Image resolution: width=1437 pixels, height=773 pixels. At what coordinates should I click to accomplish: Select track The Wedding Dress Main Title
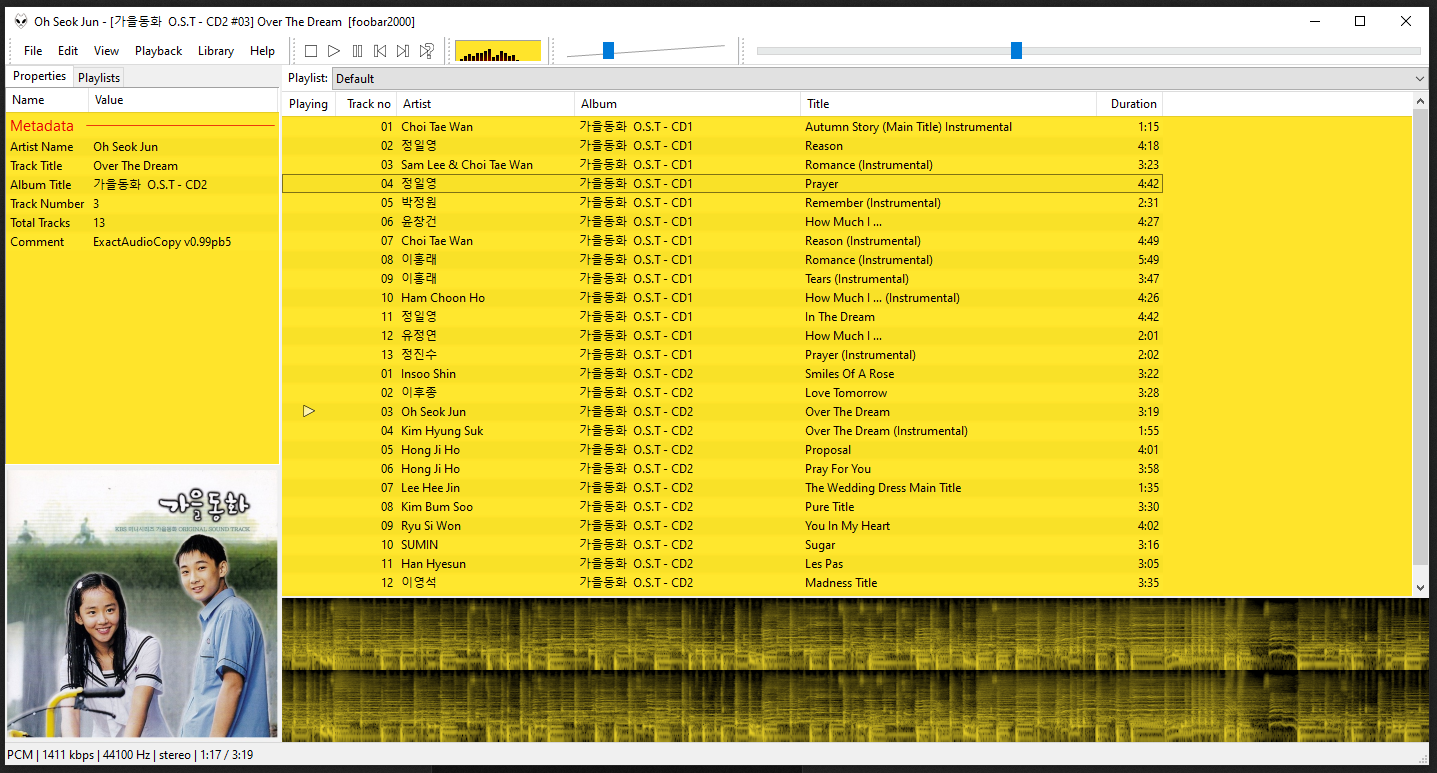click(x=722, y=488)
